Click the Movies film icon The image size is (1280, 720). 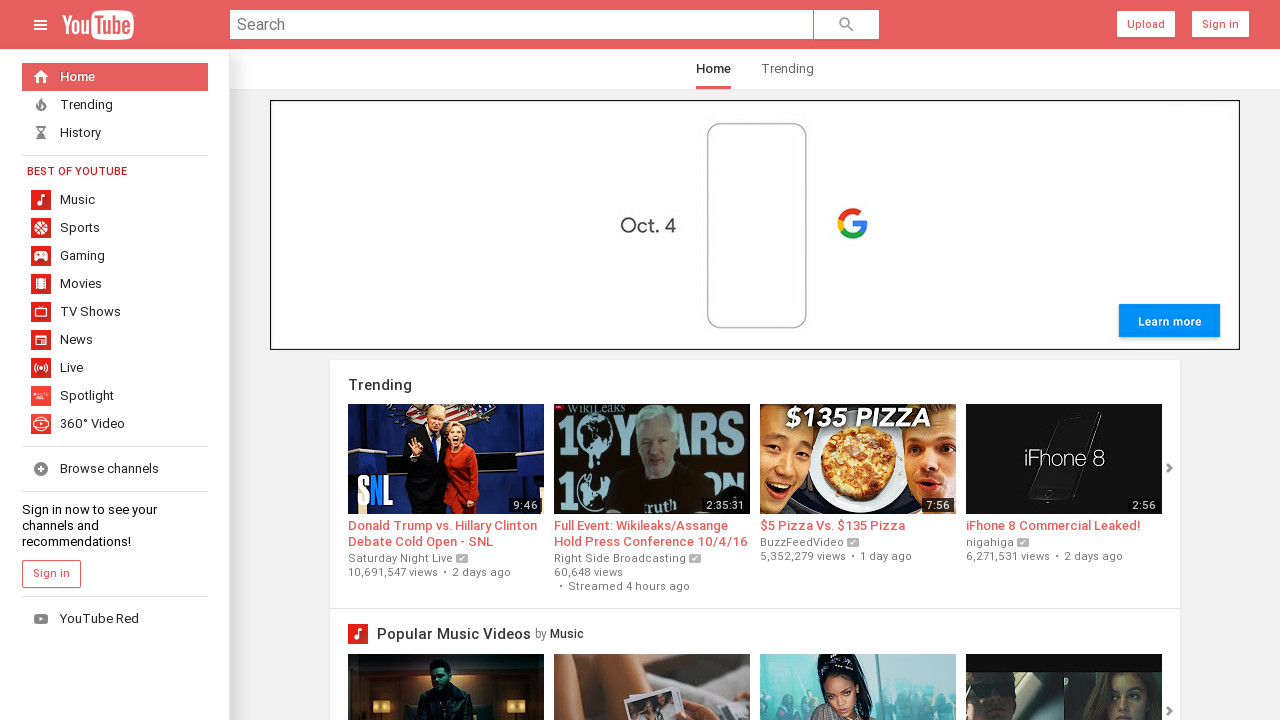pos(41,284)
